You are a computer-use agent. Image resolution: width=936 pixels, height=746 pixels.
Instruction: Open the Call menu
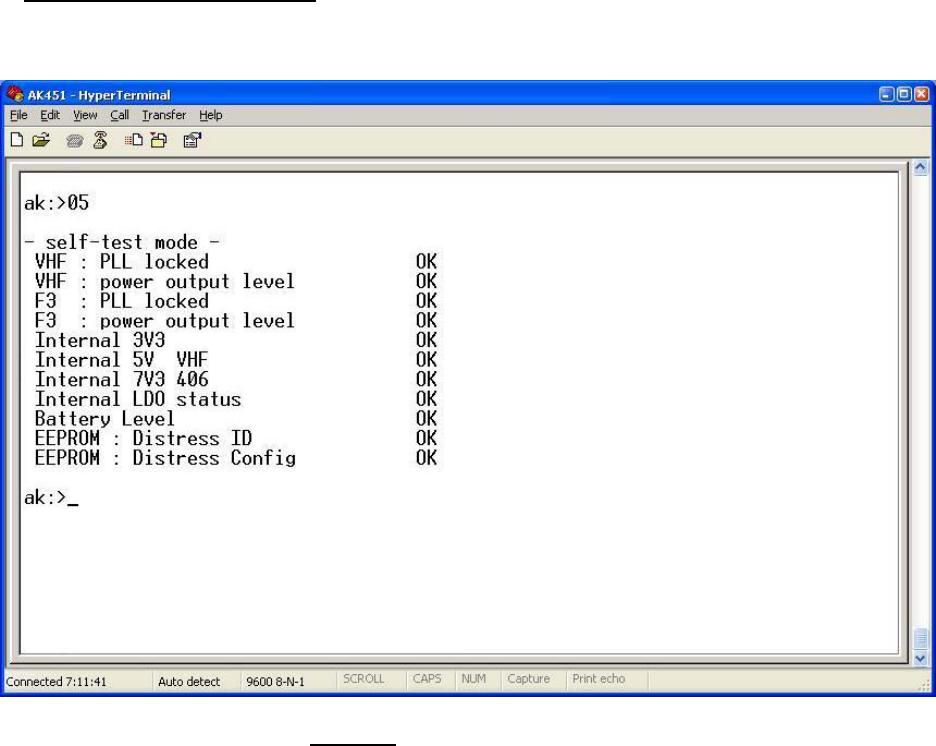(119, 115)
